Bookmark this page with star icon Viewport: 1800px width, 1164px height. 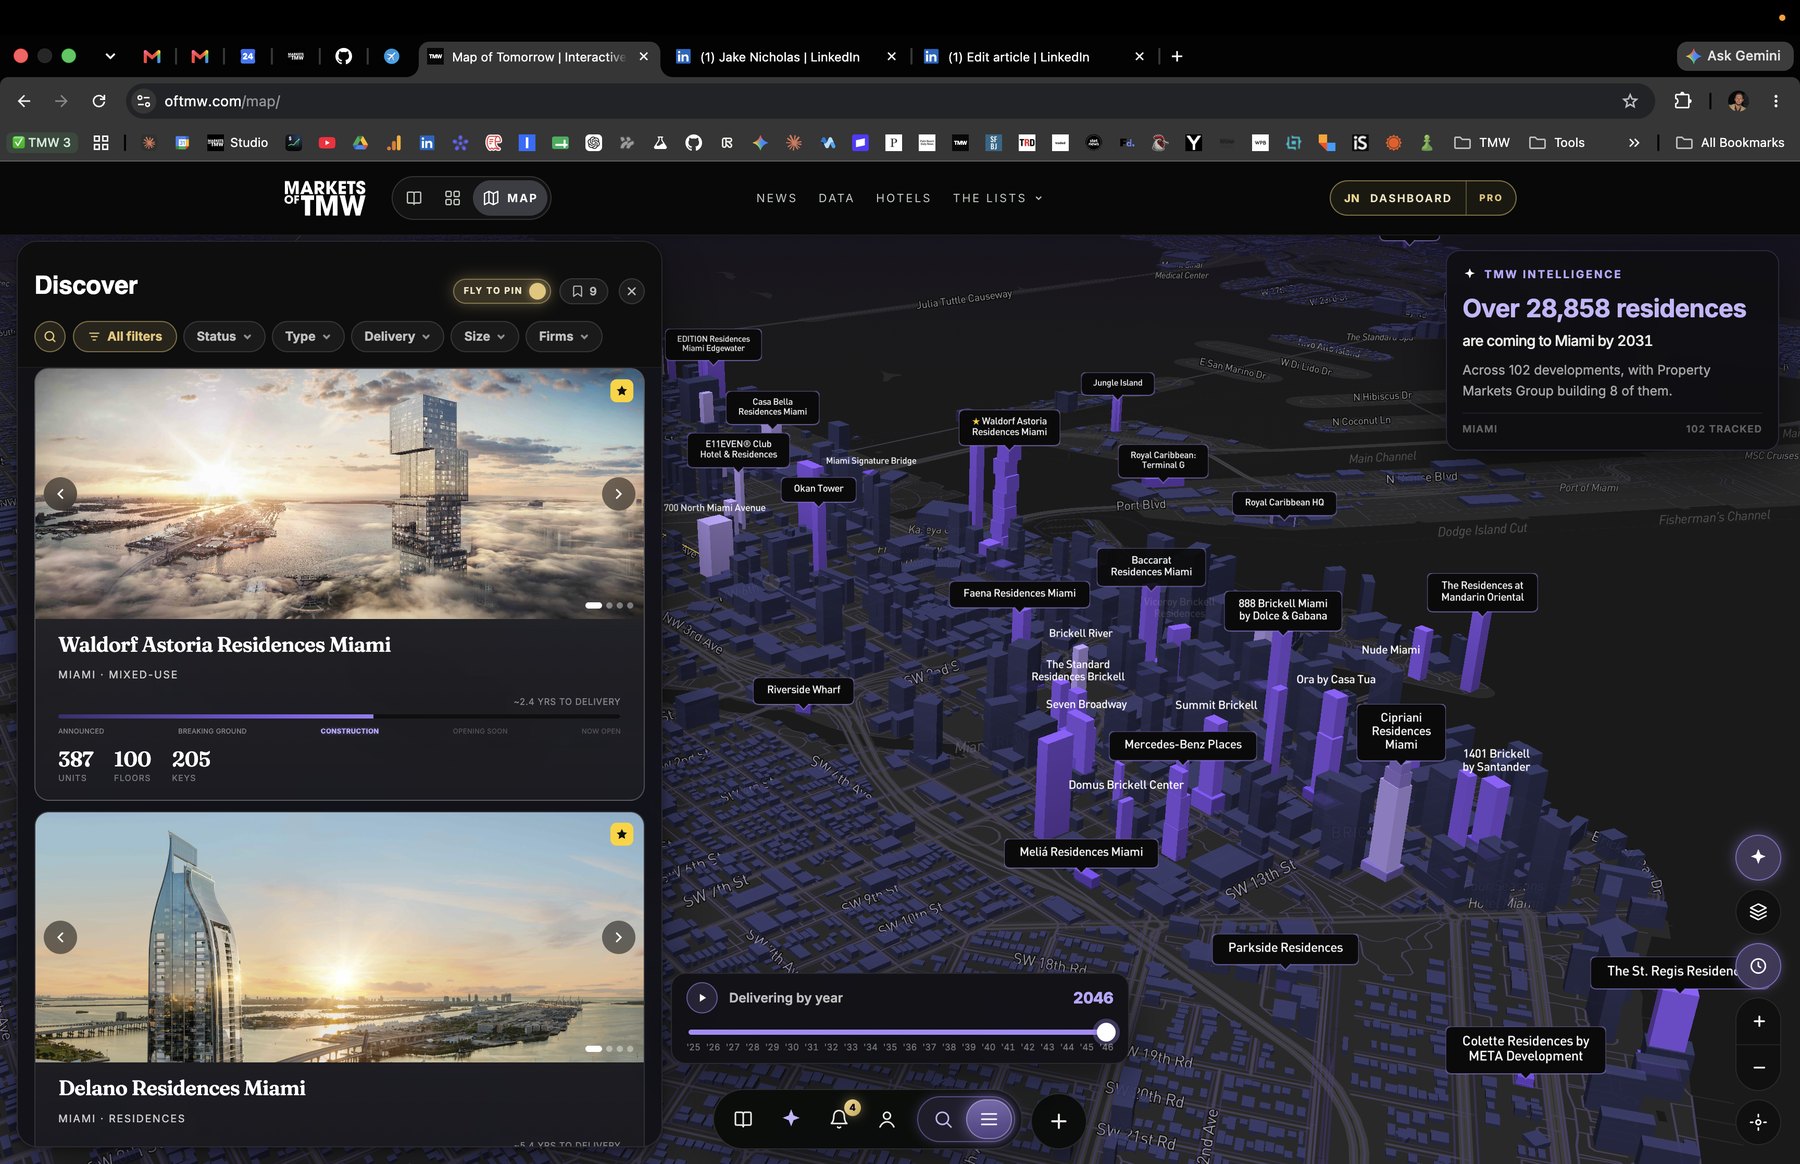coord(1630,101)
